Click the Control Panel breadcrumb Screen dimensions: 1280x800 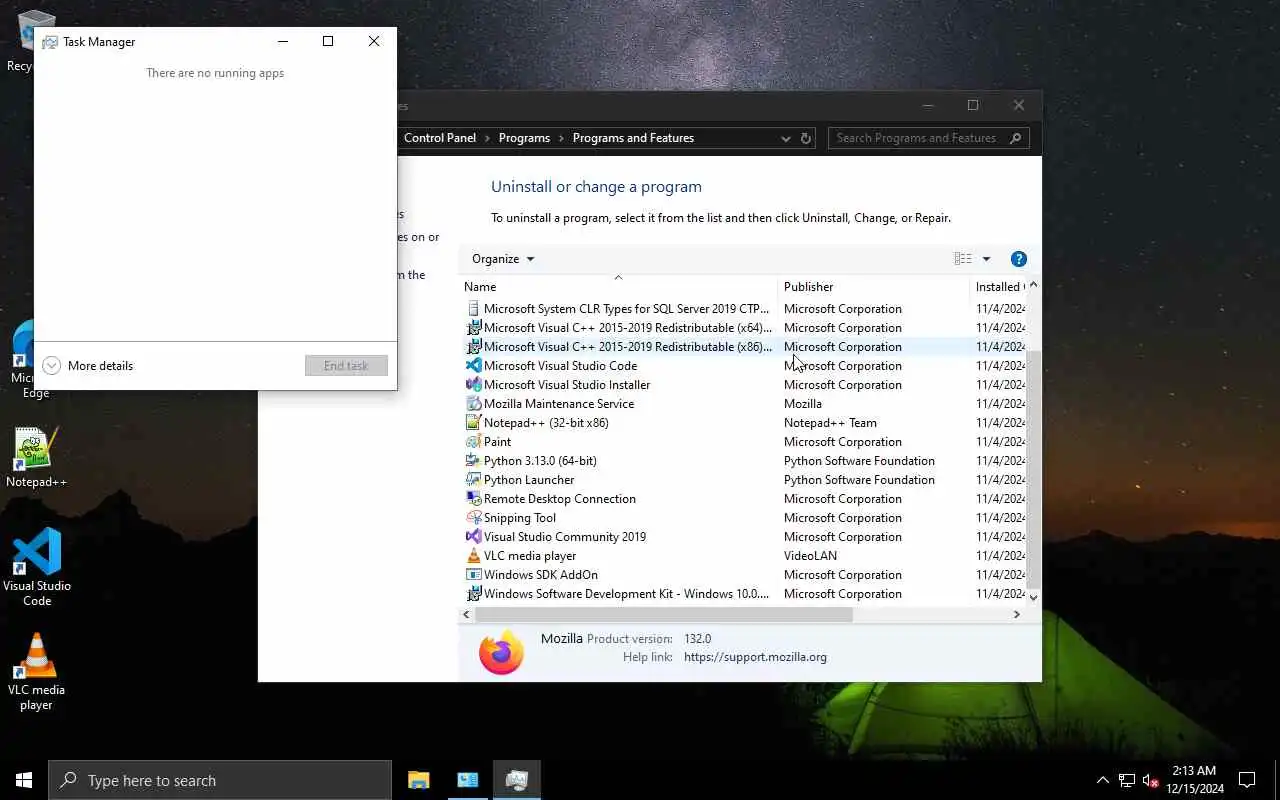coord(440,138)
